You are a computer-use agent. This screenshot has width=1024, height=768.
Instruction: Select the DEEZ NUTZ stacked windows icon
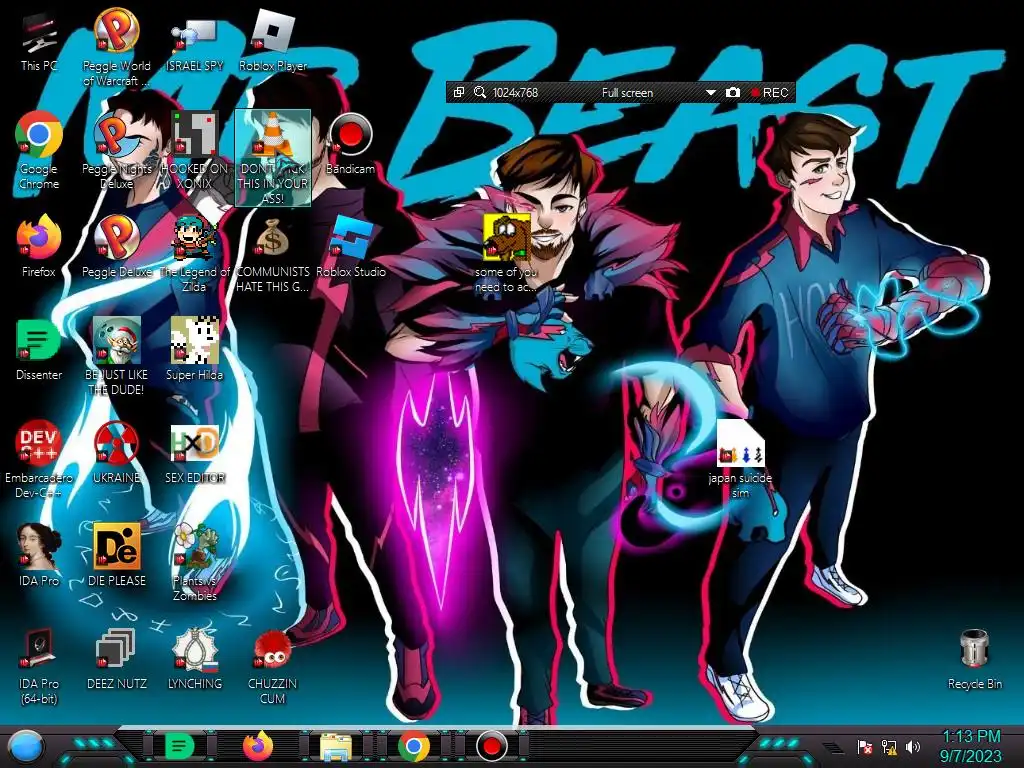116,660
